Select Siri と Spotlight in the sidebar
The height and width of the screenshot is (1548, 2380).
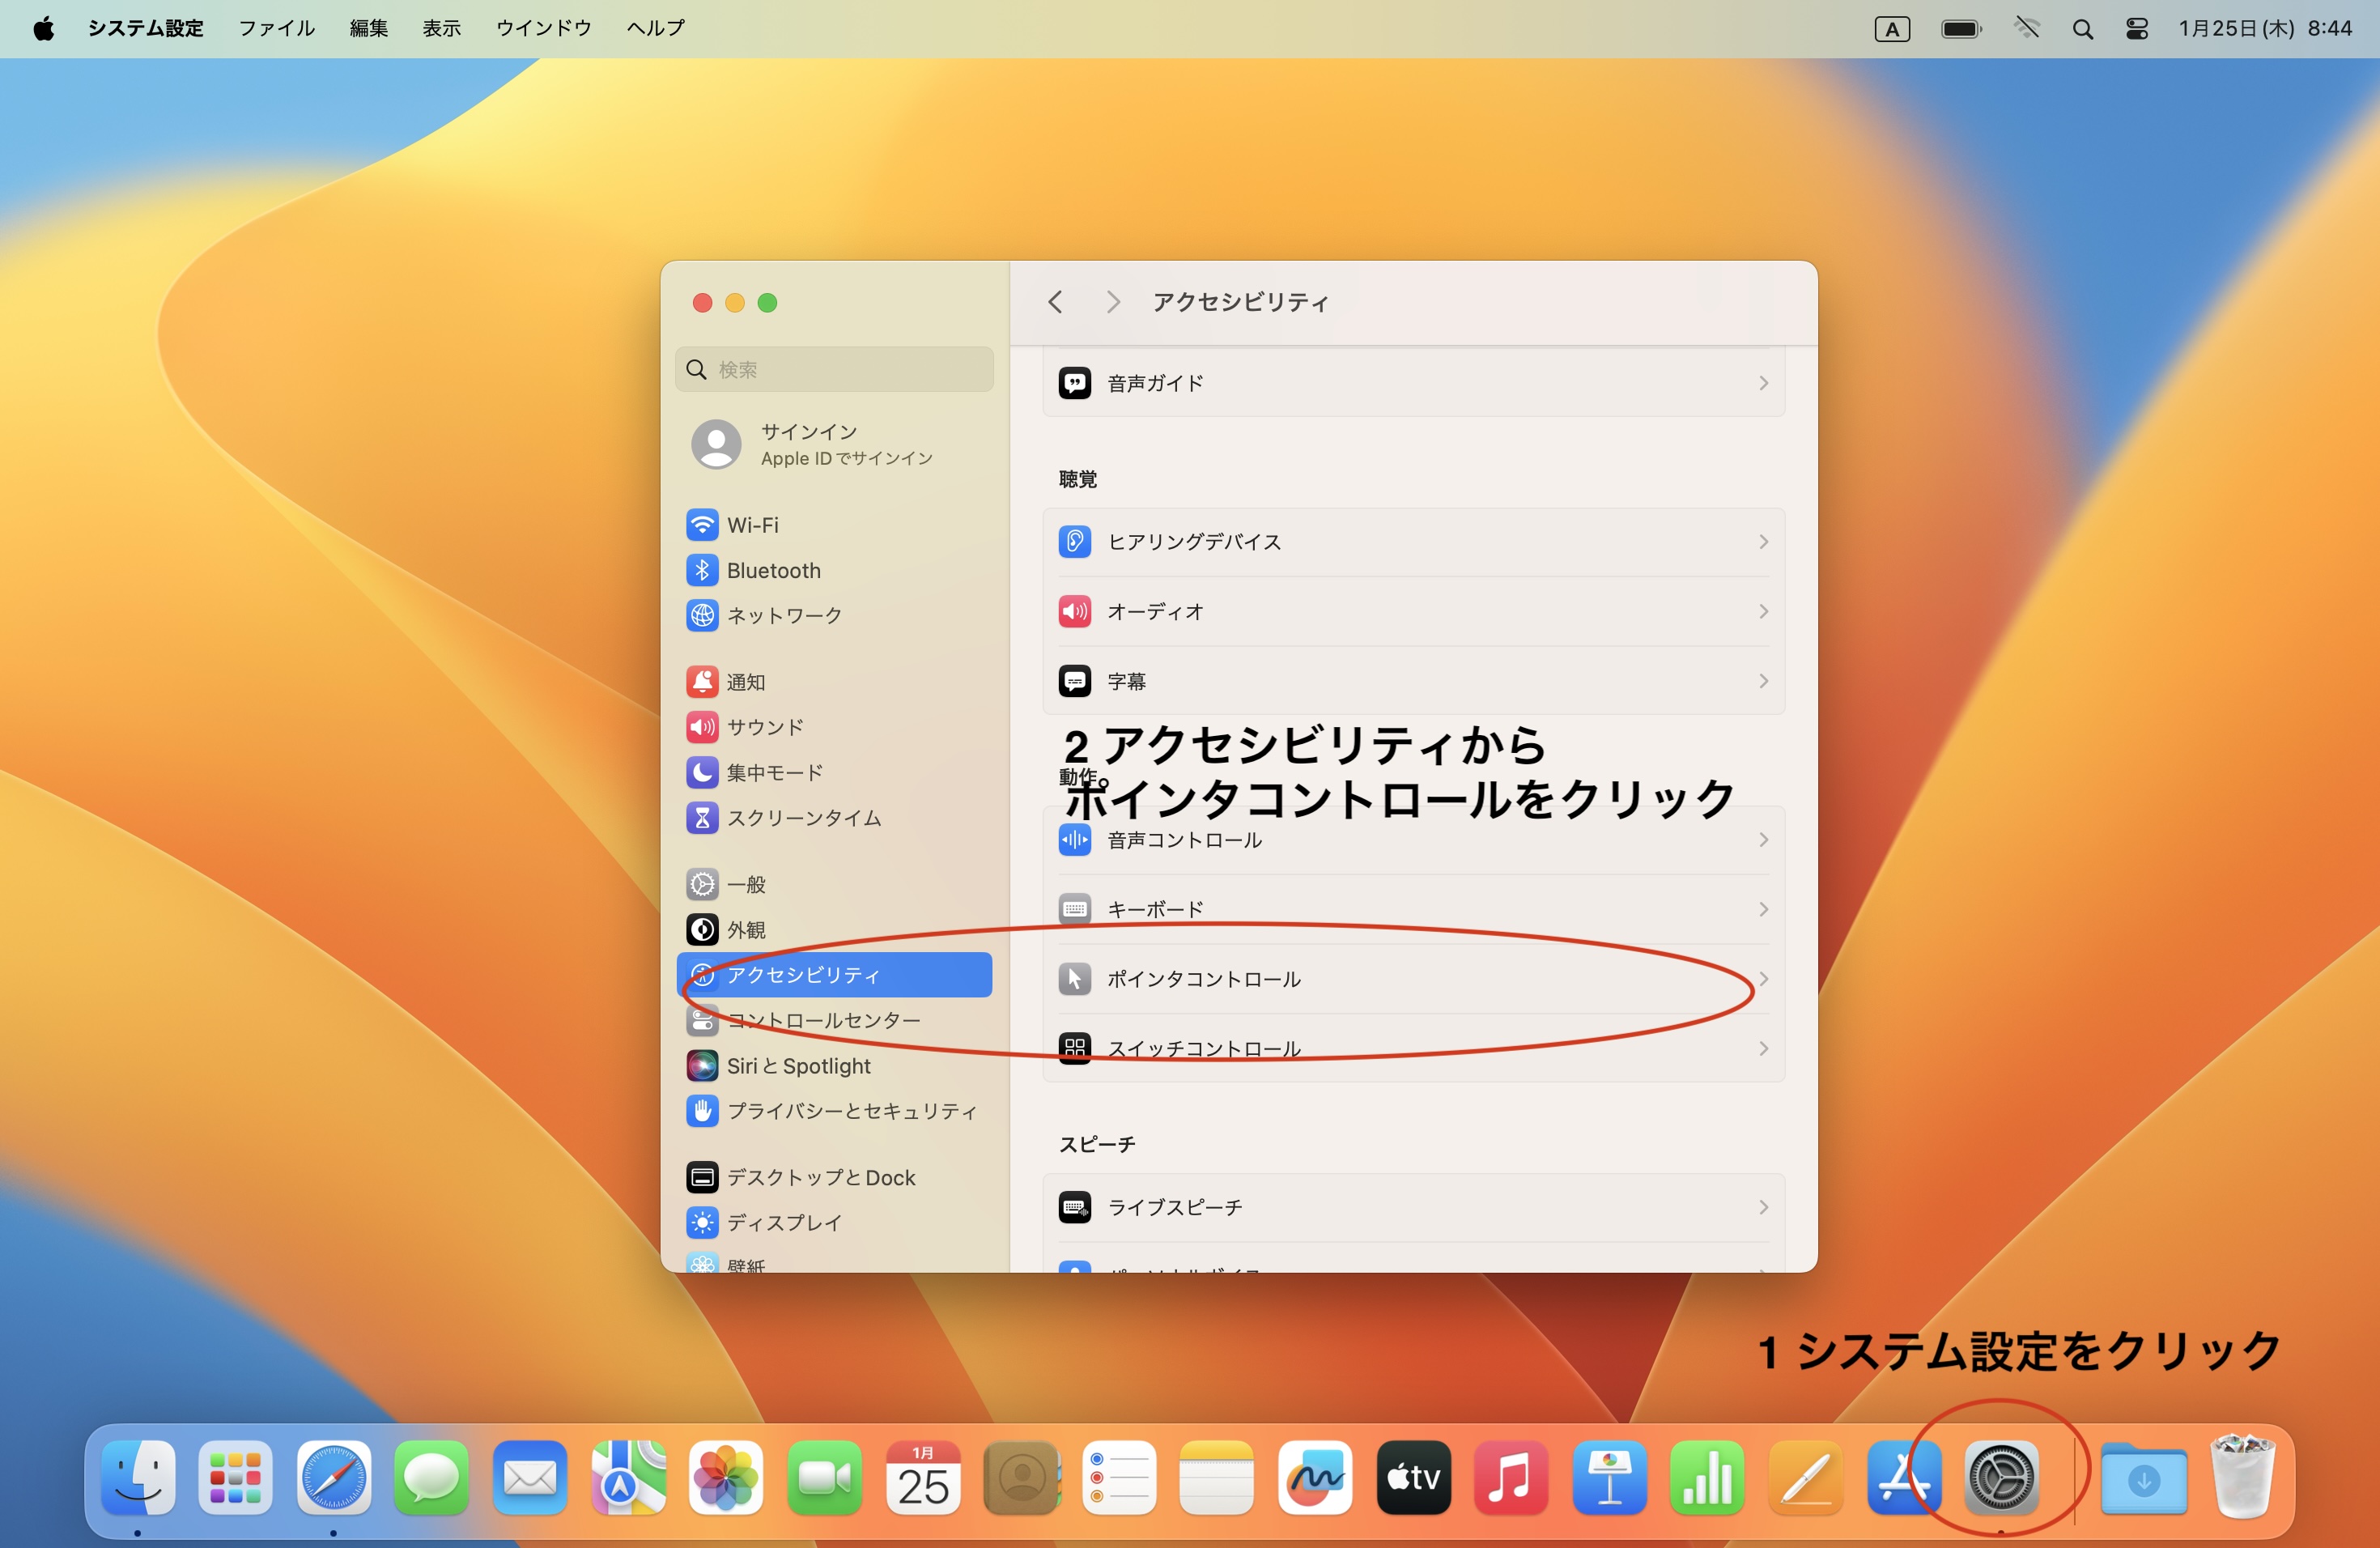[x=834, y=1066]
